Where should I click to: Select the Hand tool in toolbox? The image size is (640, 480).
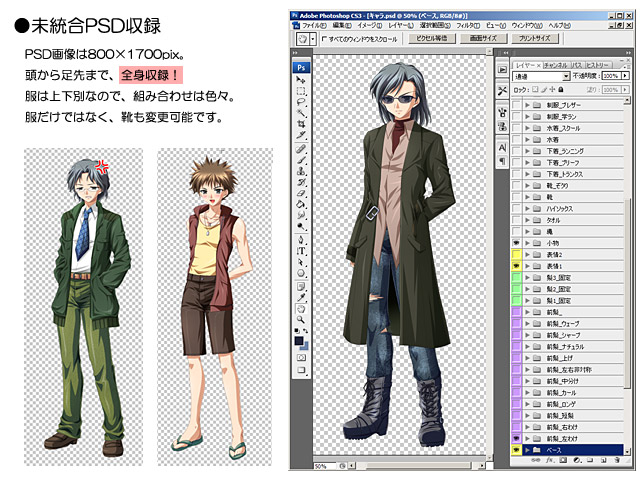301,309
